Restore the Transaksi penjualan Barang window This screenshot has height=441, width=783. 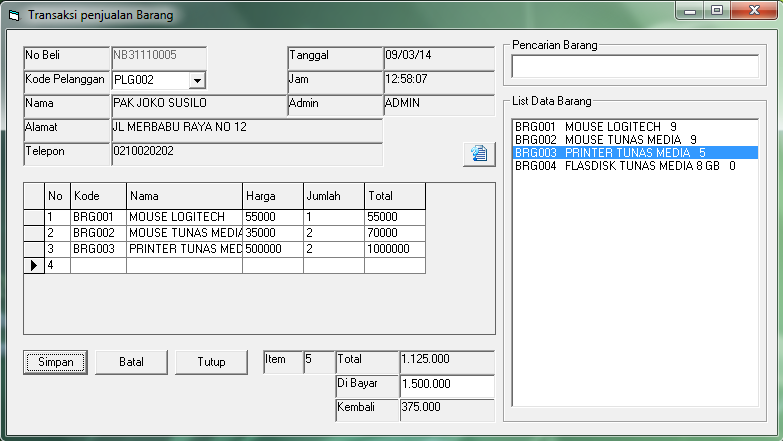coord(717,10)
